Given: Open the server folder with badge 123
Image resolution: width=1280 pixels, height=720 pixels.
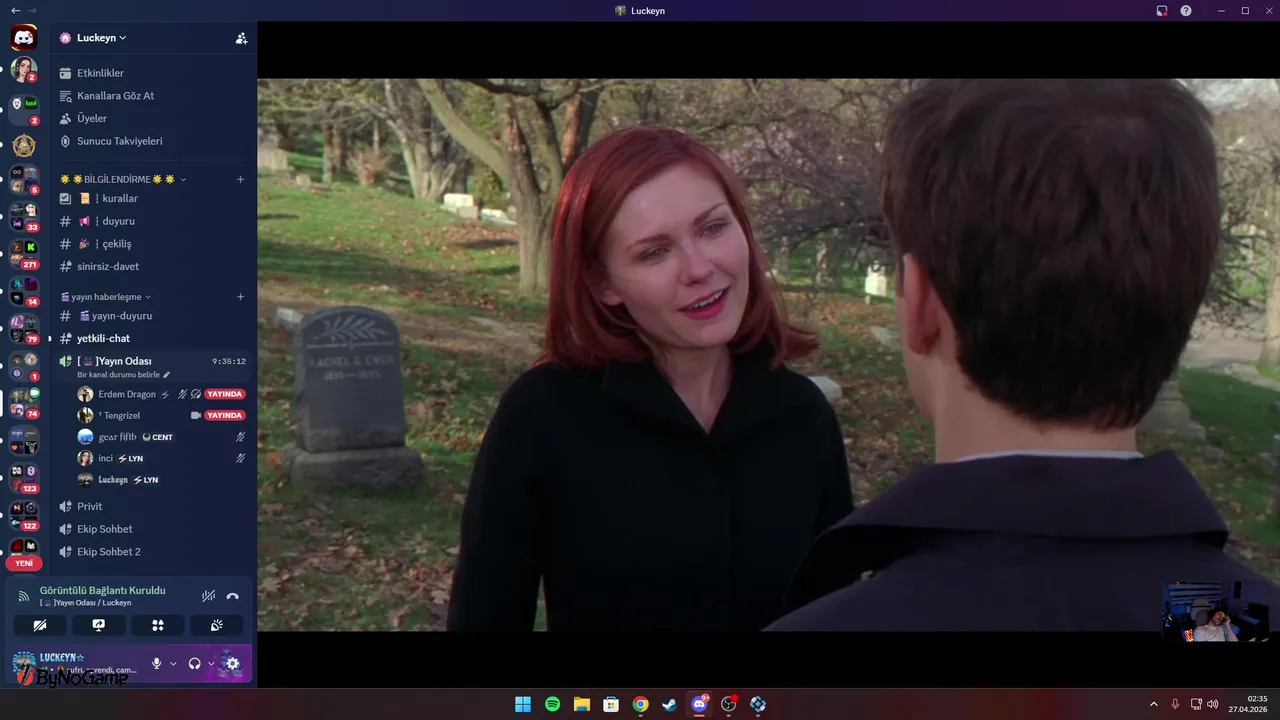Looking at the screenshot, I should pos(24,478).
